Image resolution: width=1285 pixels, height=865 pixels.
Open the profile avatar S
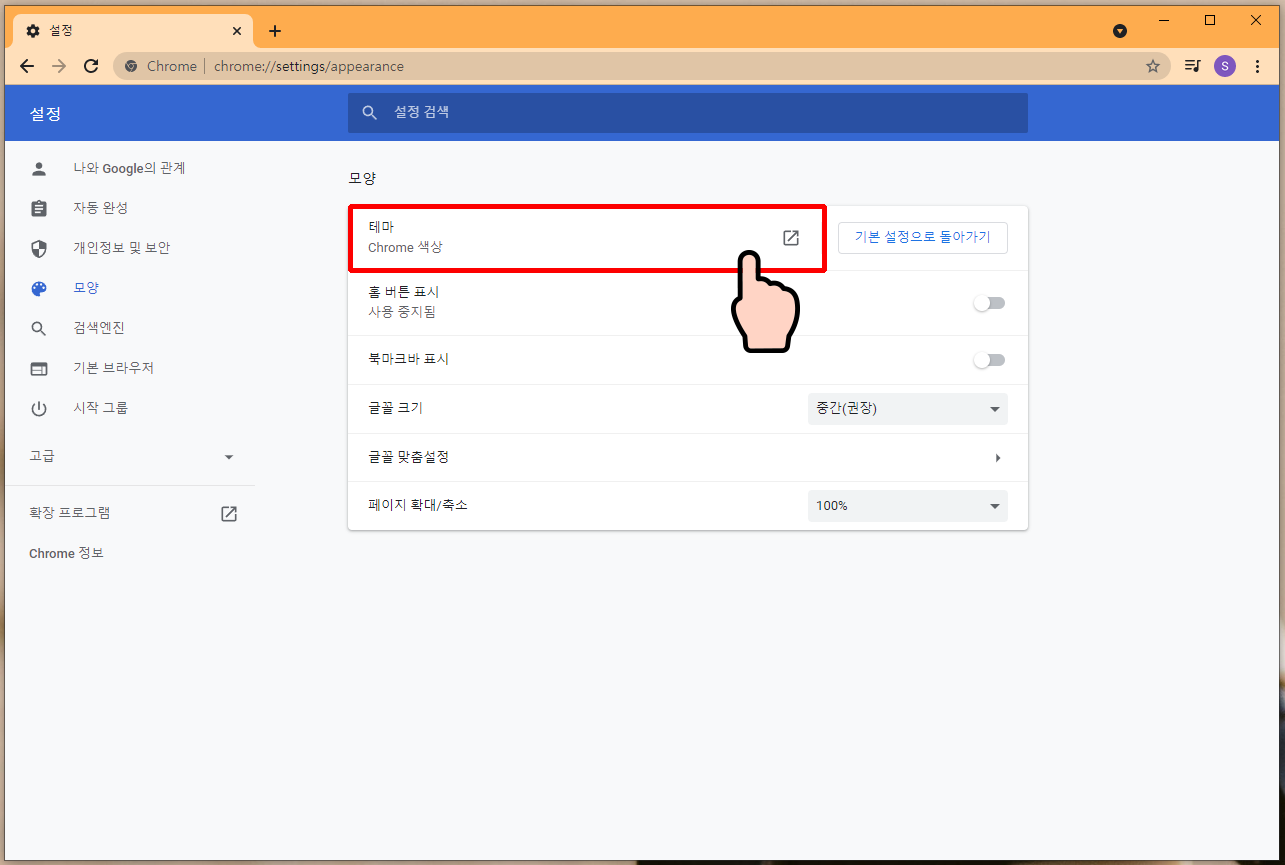(1225, 66)
